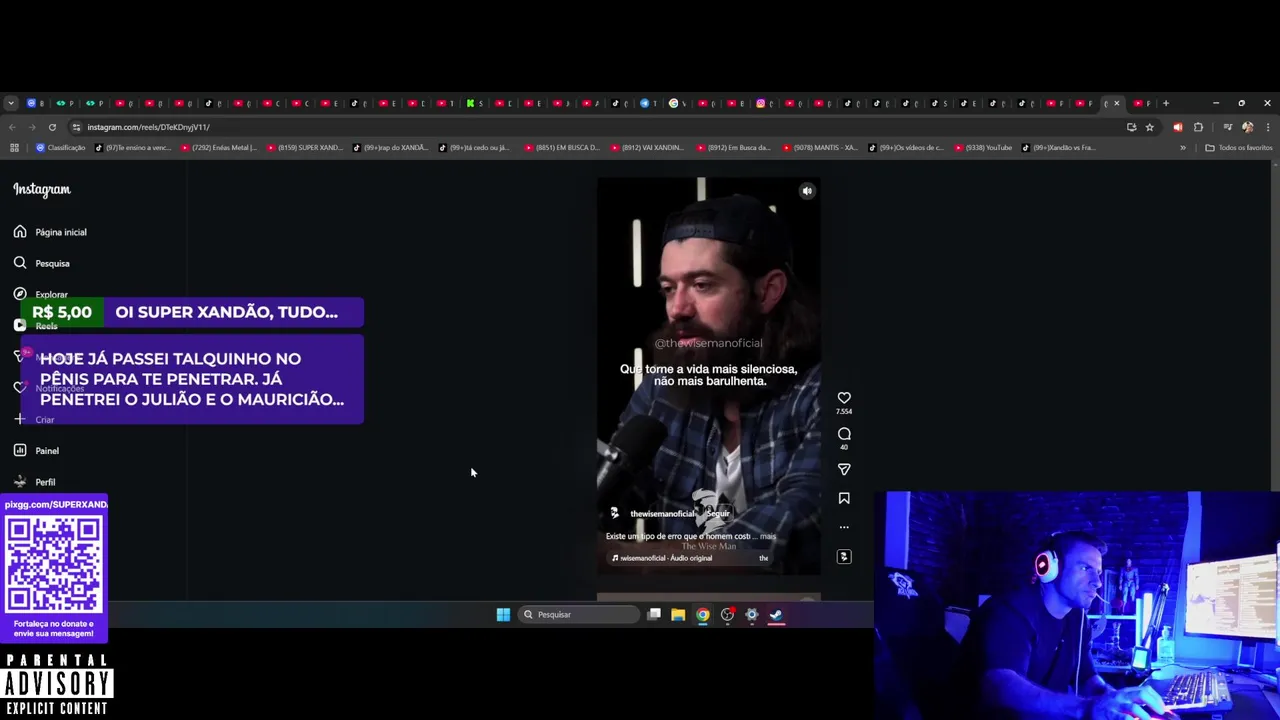Open '(7292) Enéas Metal' bookmark
The width and height of the screenshot is (1280, 720).
(219, 148)
